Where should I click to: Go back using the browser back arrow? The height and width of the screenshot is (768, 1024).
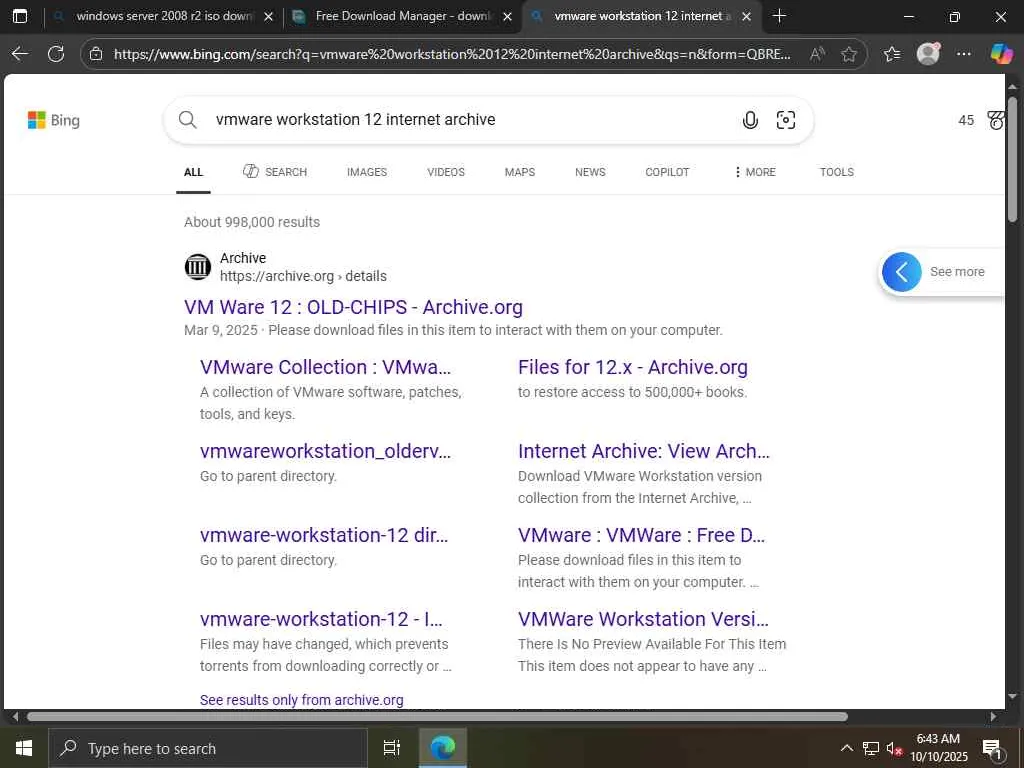pos(20,54)
